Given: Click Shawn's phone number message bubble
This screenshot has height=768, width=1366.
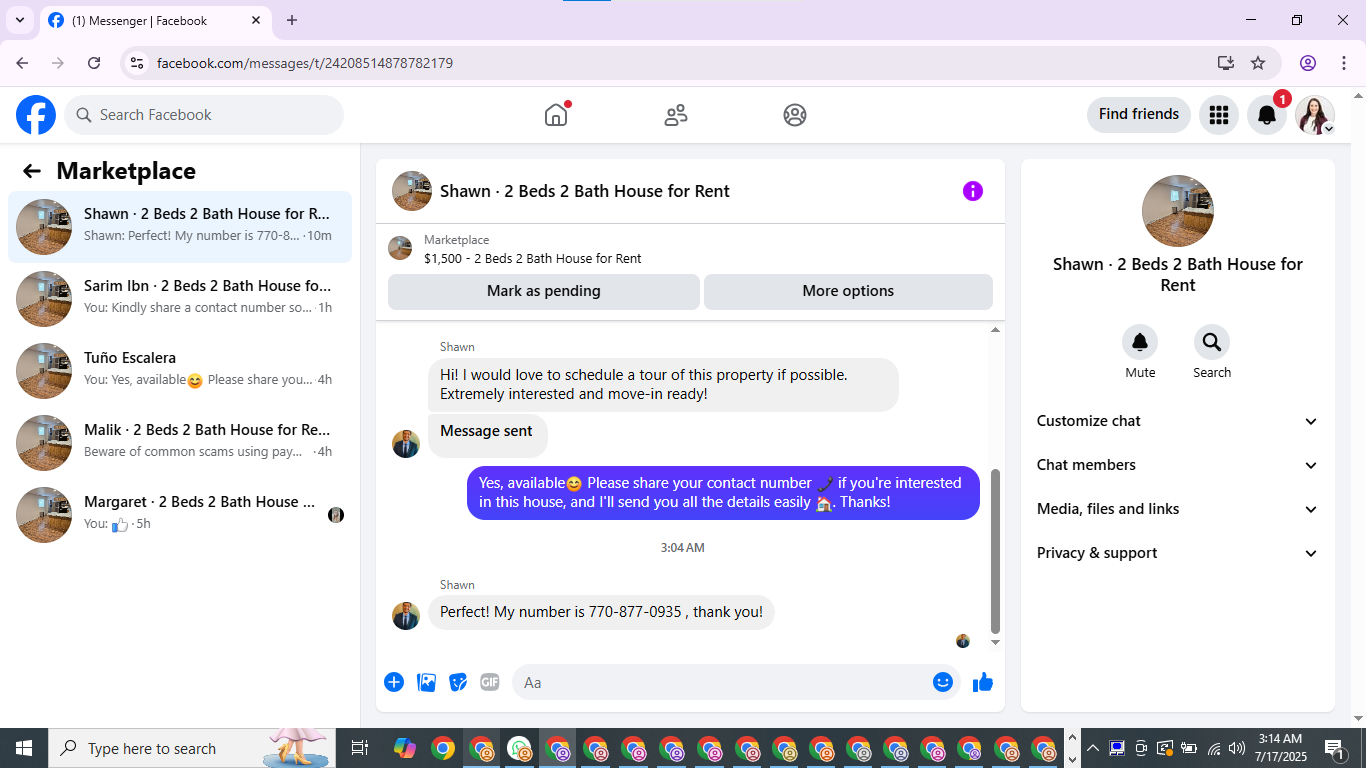Looking at the screenshot, I should click(601, 612).
